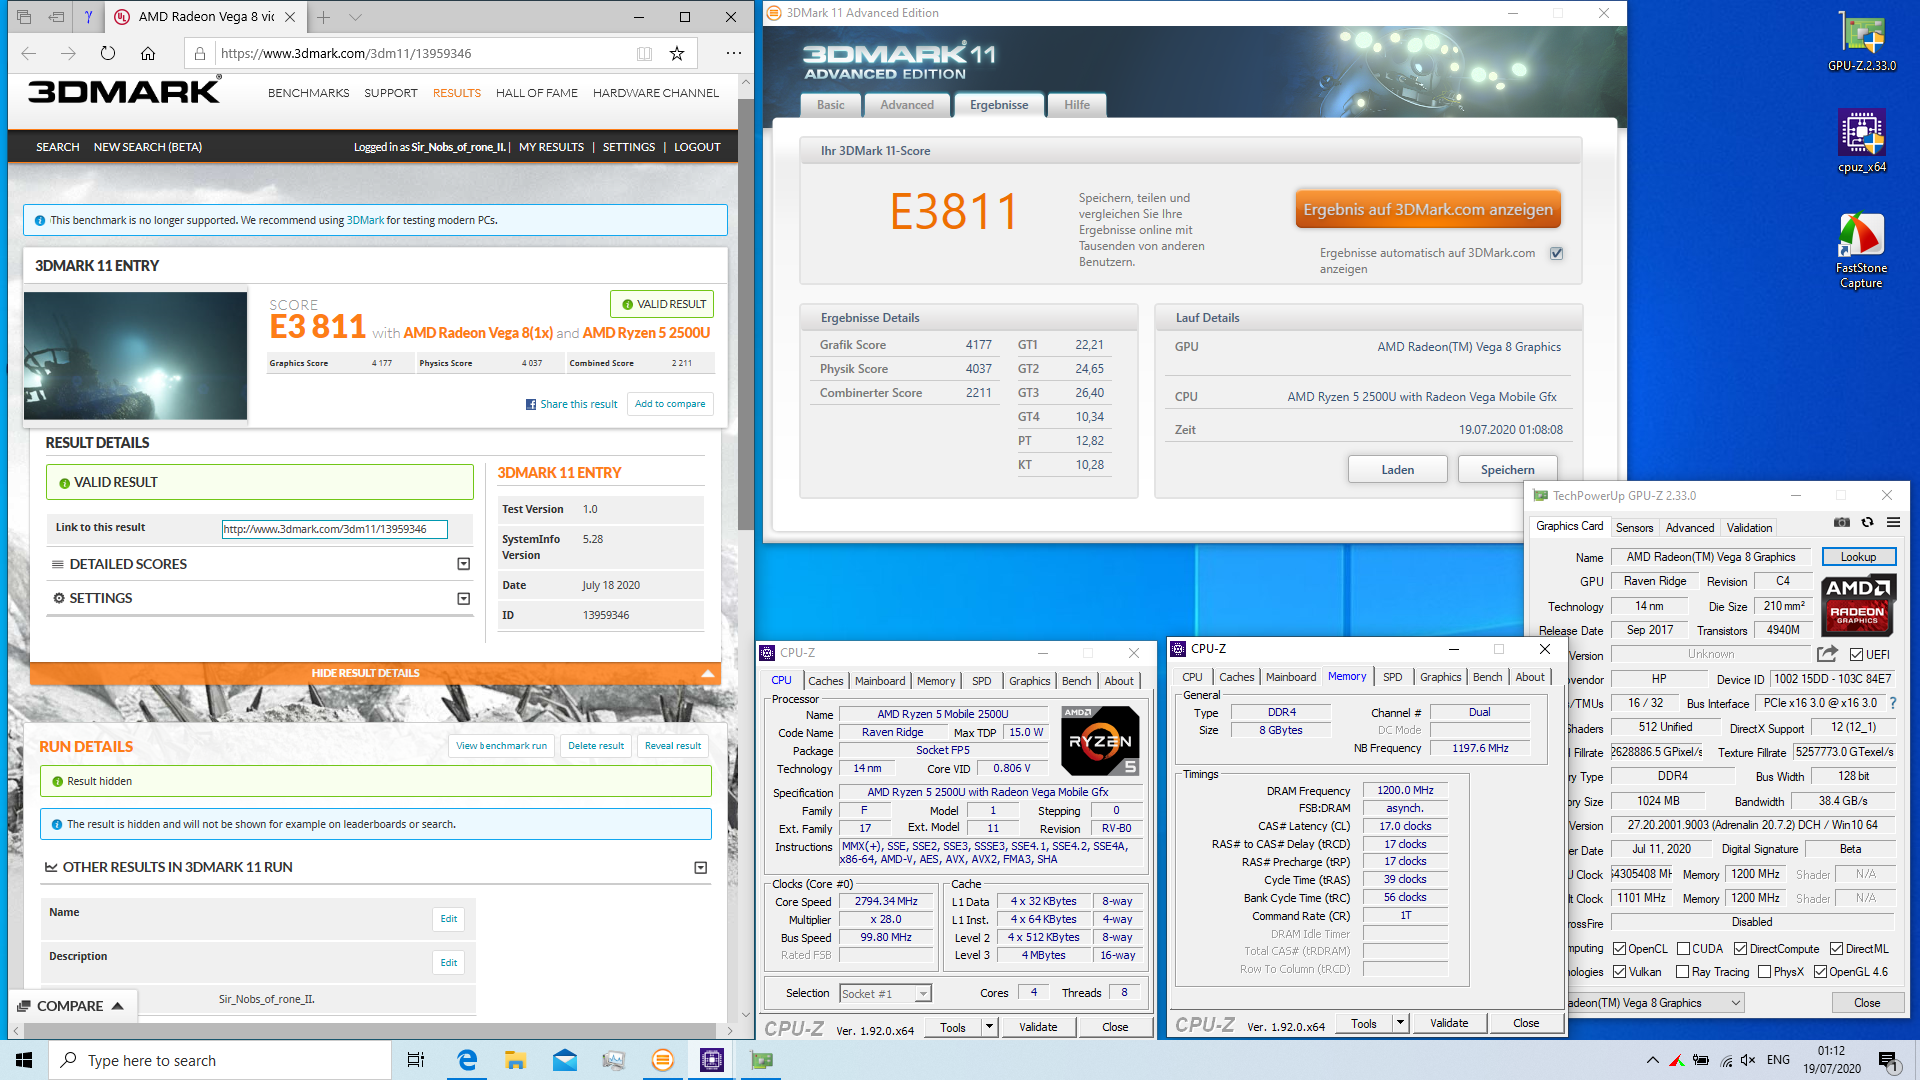This screenshot has width=1920, height=1080.
Task: Collapse result details arrow on orange bar
Action: (708, 673)
